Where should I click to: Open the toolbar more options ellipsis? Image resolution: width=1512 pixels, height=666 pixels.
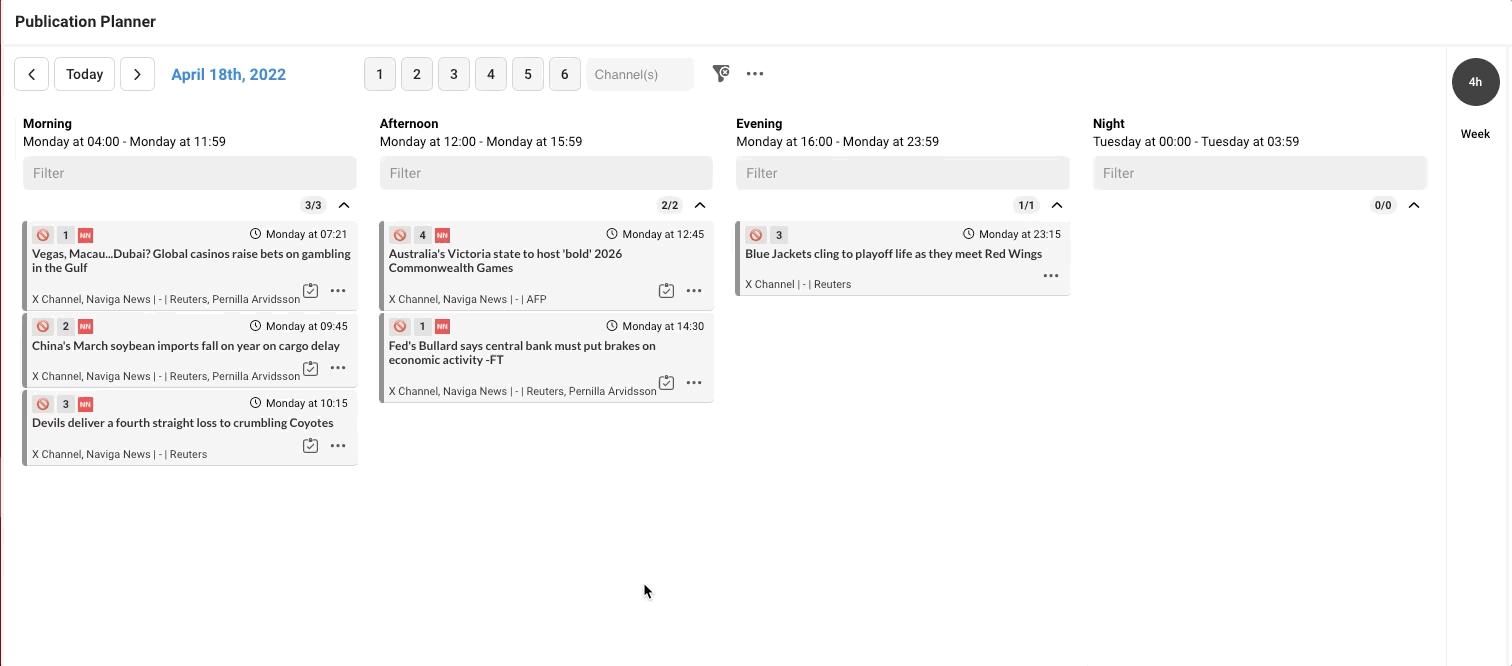[755, 73]
